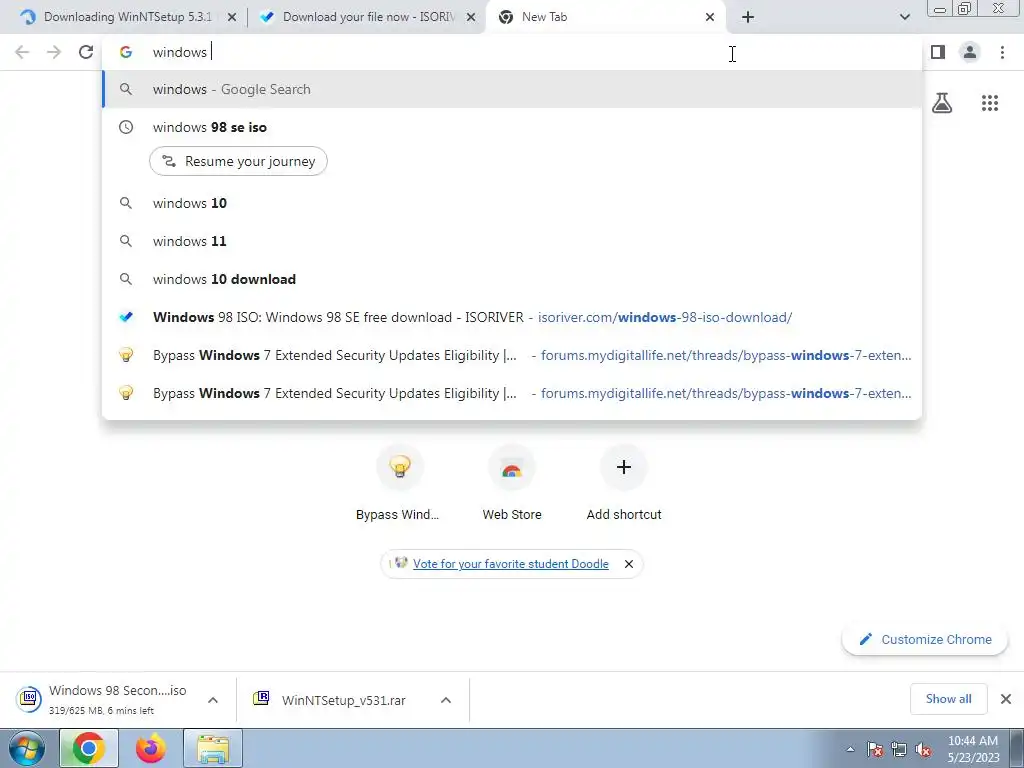Close the New Tab tab

710,17
